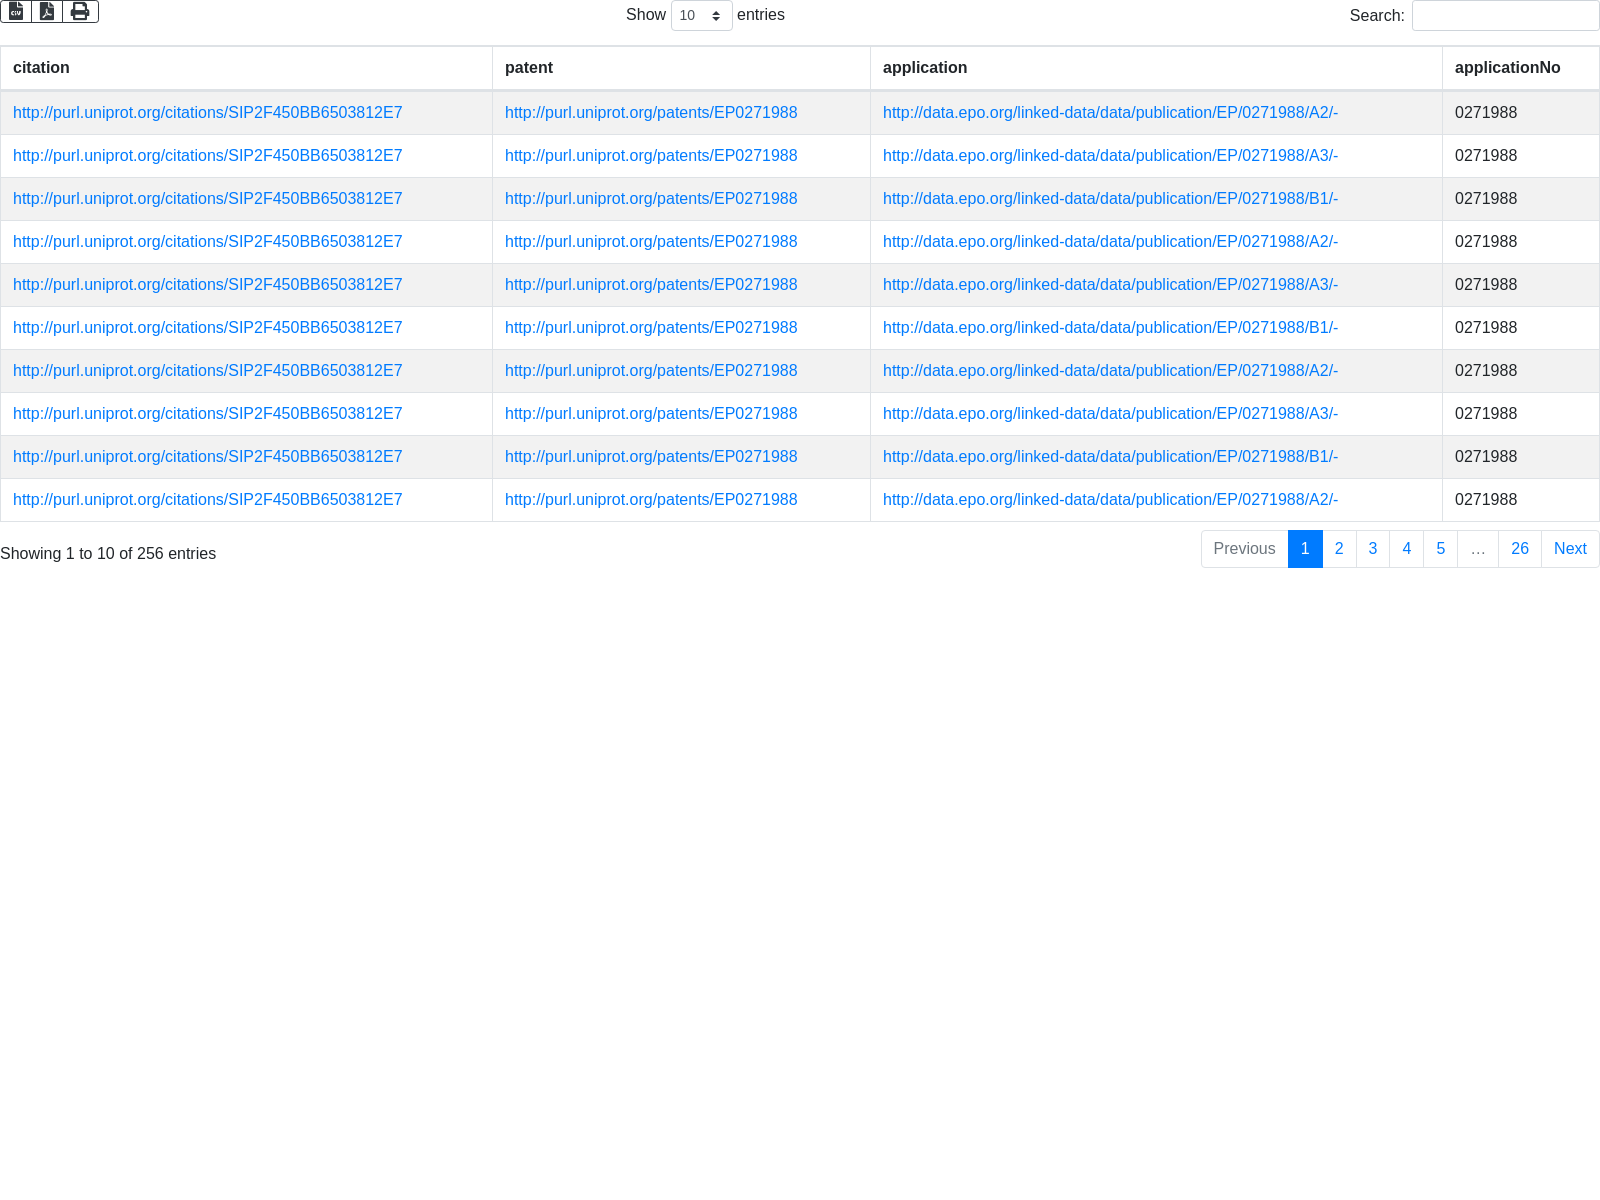
Task: Click the Next page button
Action: coord(1570,549)
